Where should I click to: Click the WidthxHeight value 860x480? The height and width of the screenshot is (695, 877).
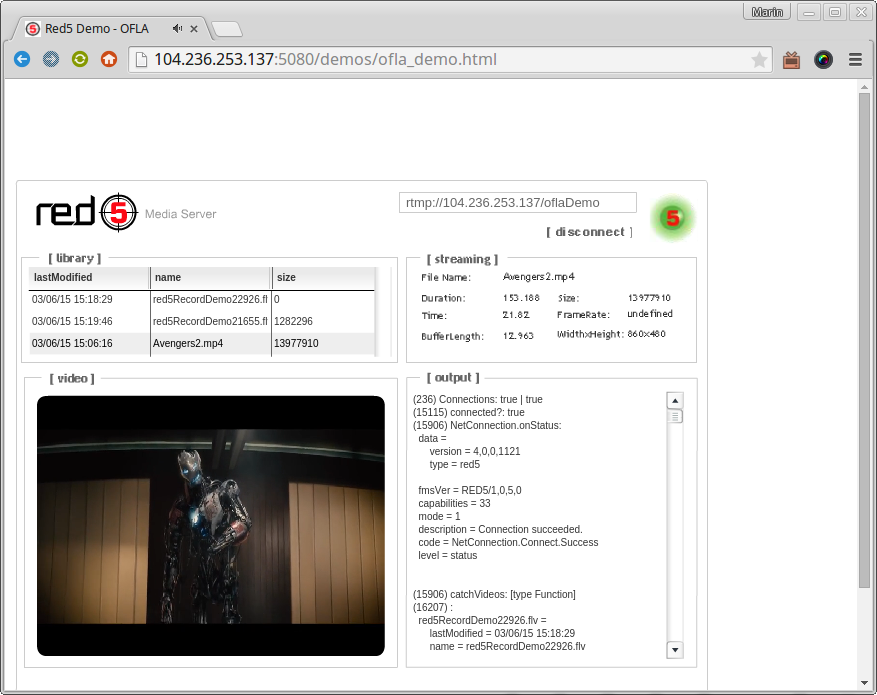[646, 334]
